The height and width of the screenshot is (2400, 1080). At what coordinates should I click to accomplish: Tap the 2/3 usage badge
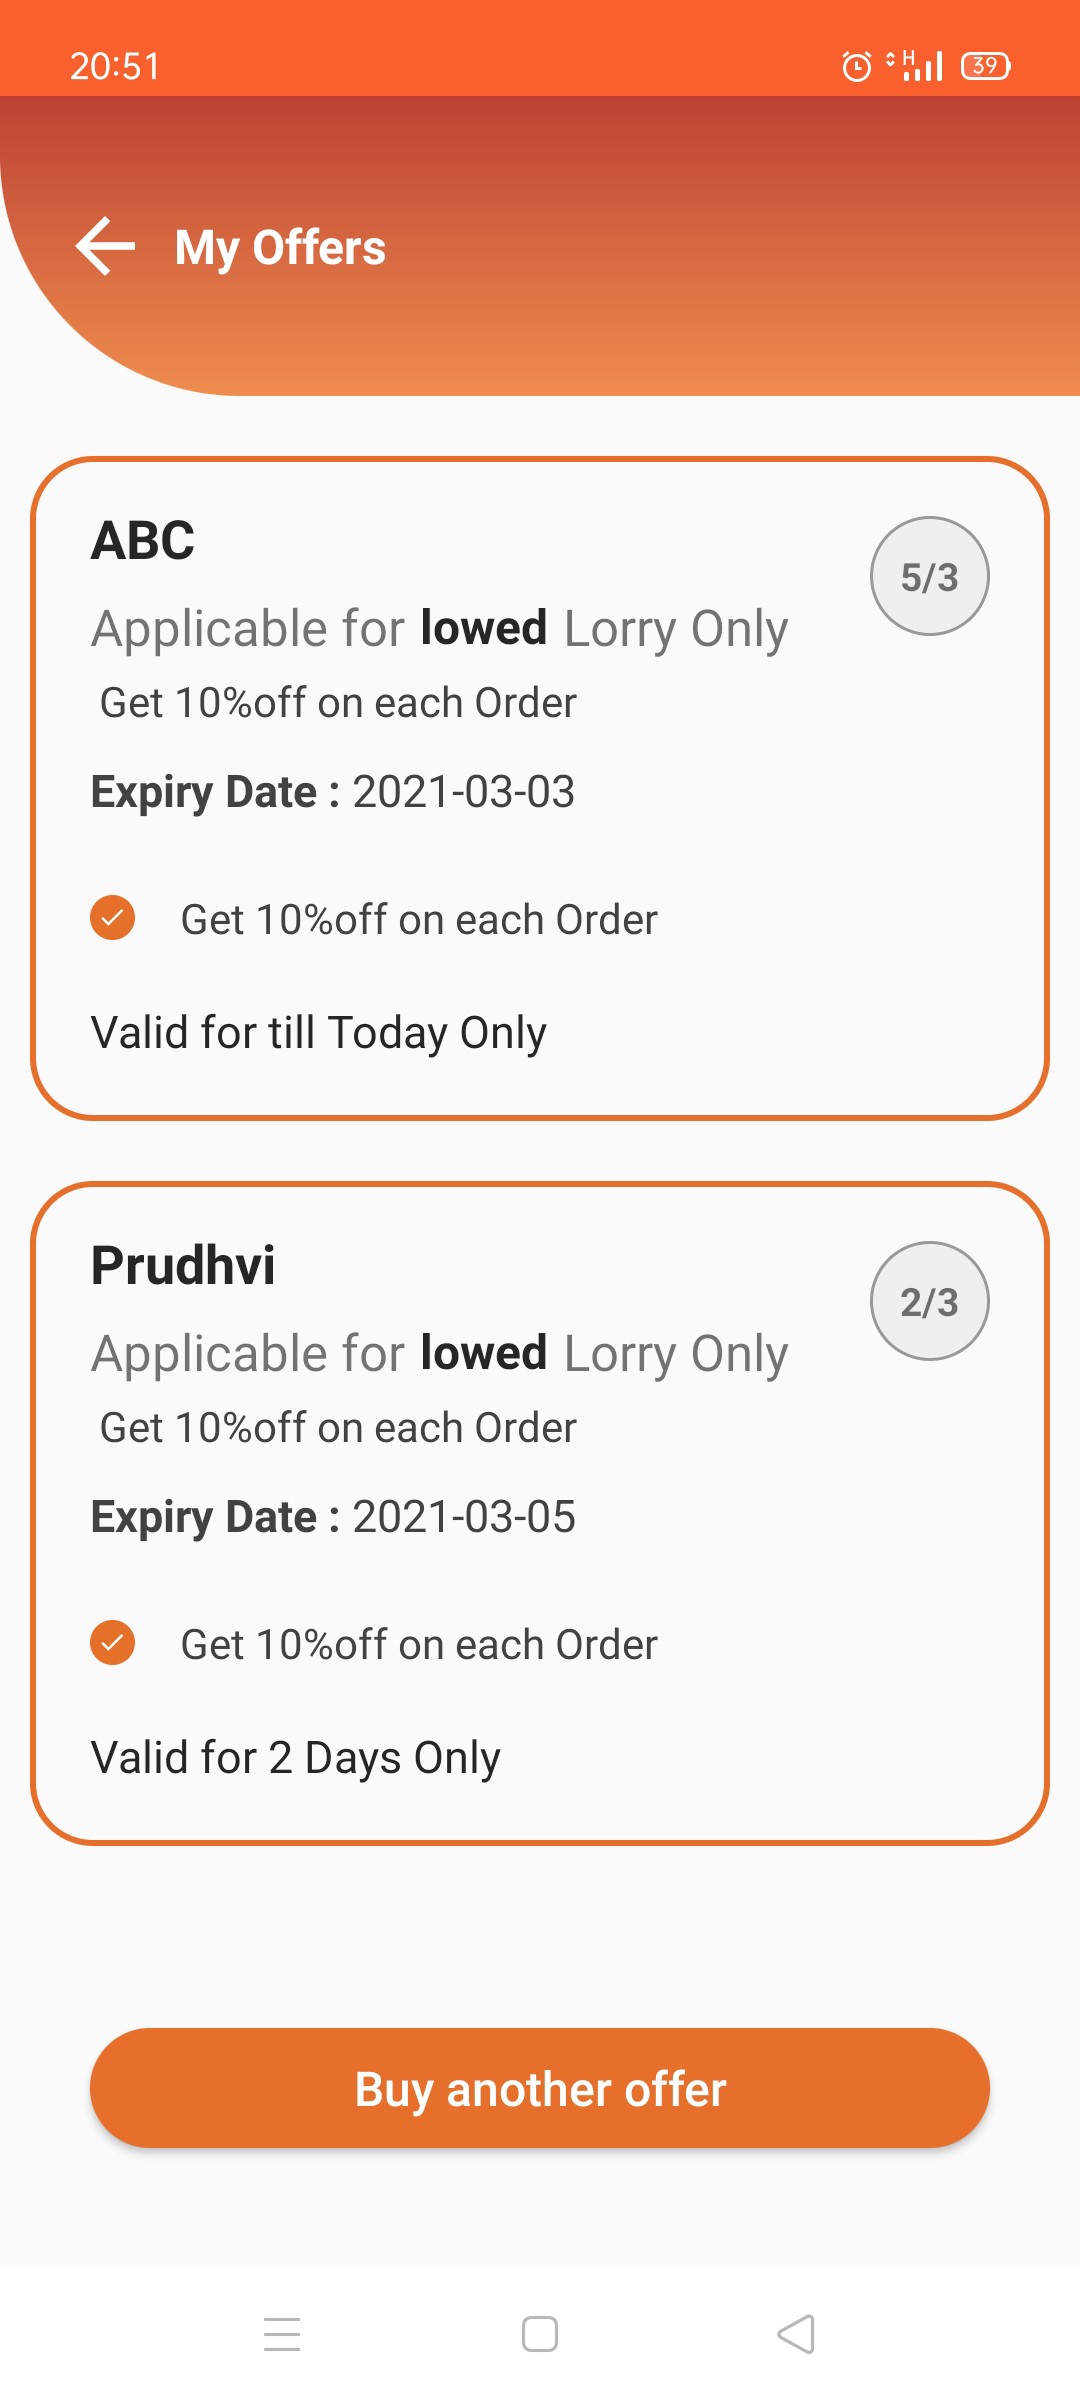(929, 1302)
